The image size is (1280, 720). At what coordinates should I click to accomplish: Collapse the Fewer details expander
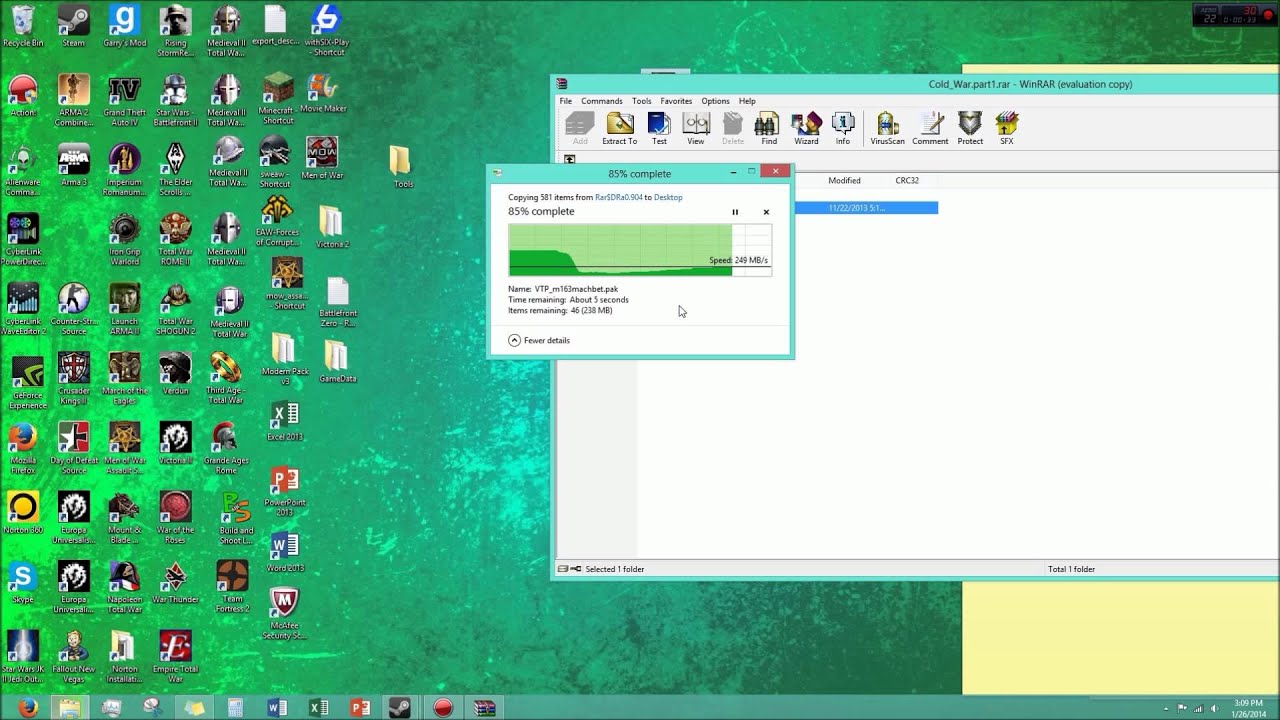(539, 340)
